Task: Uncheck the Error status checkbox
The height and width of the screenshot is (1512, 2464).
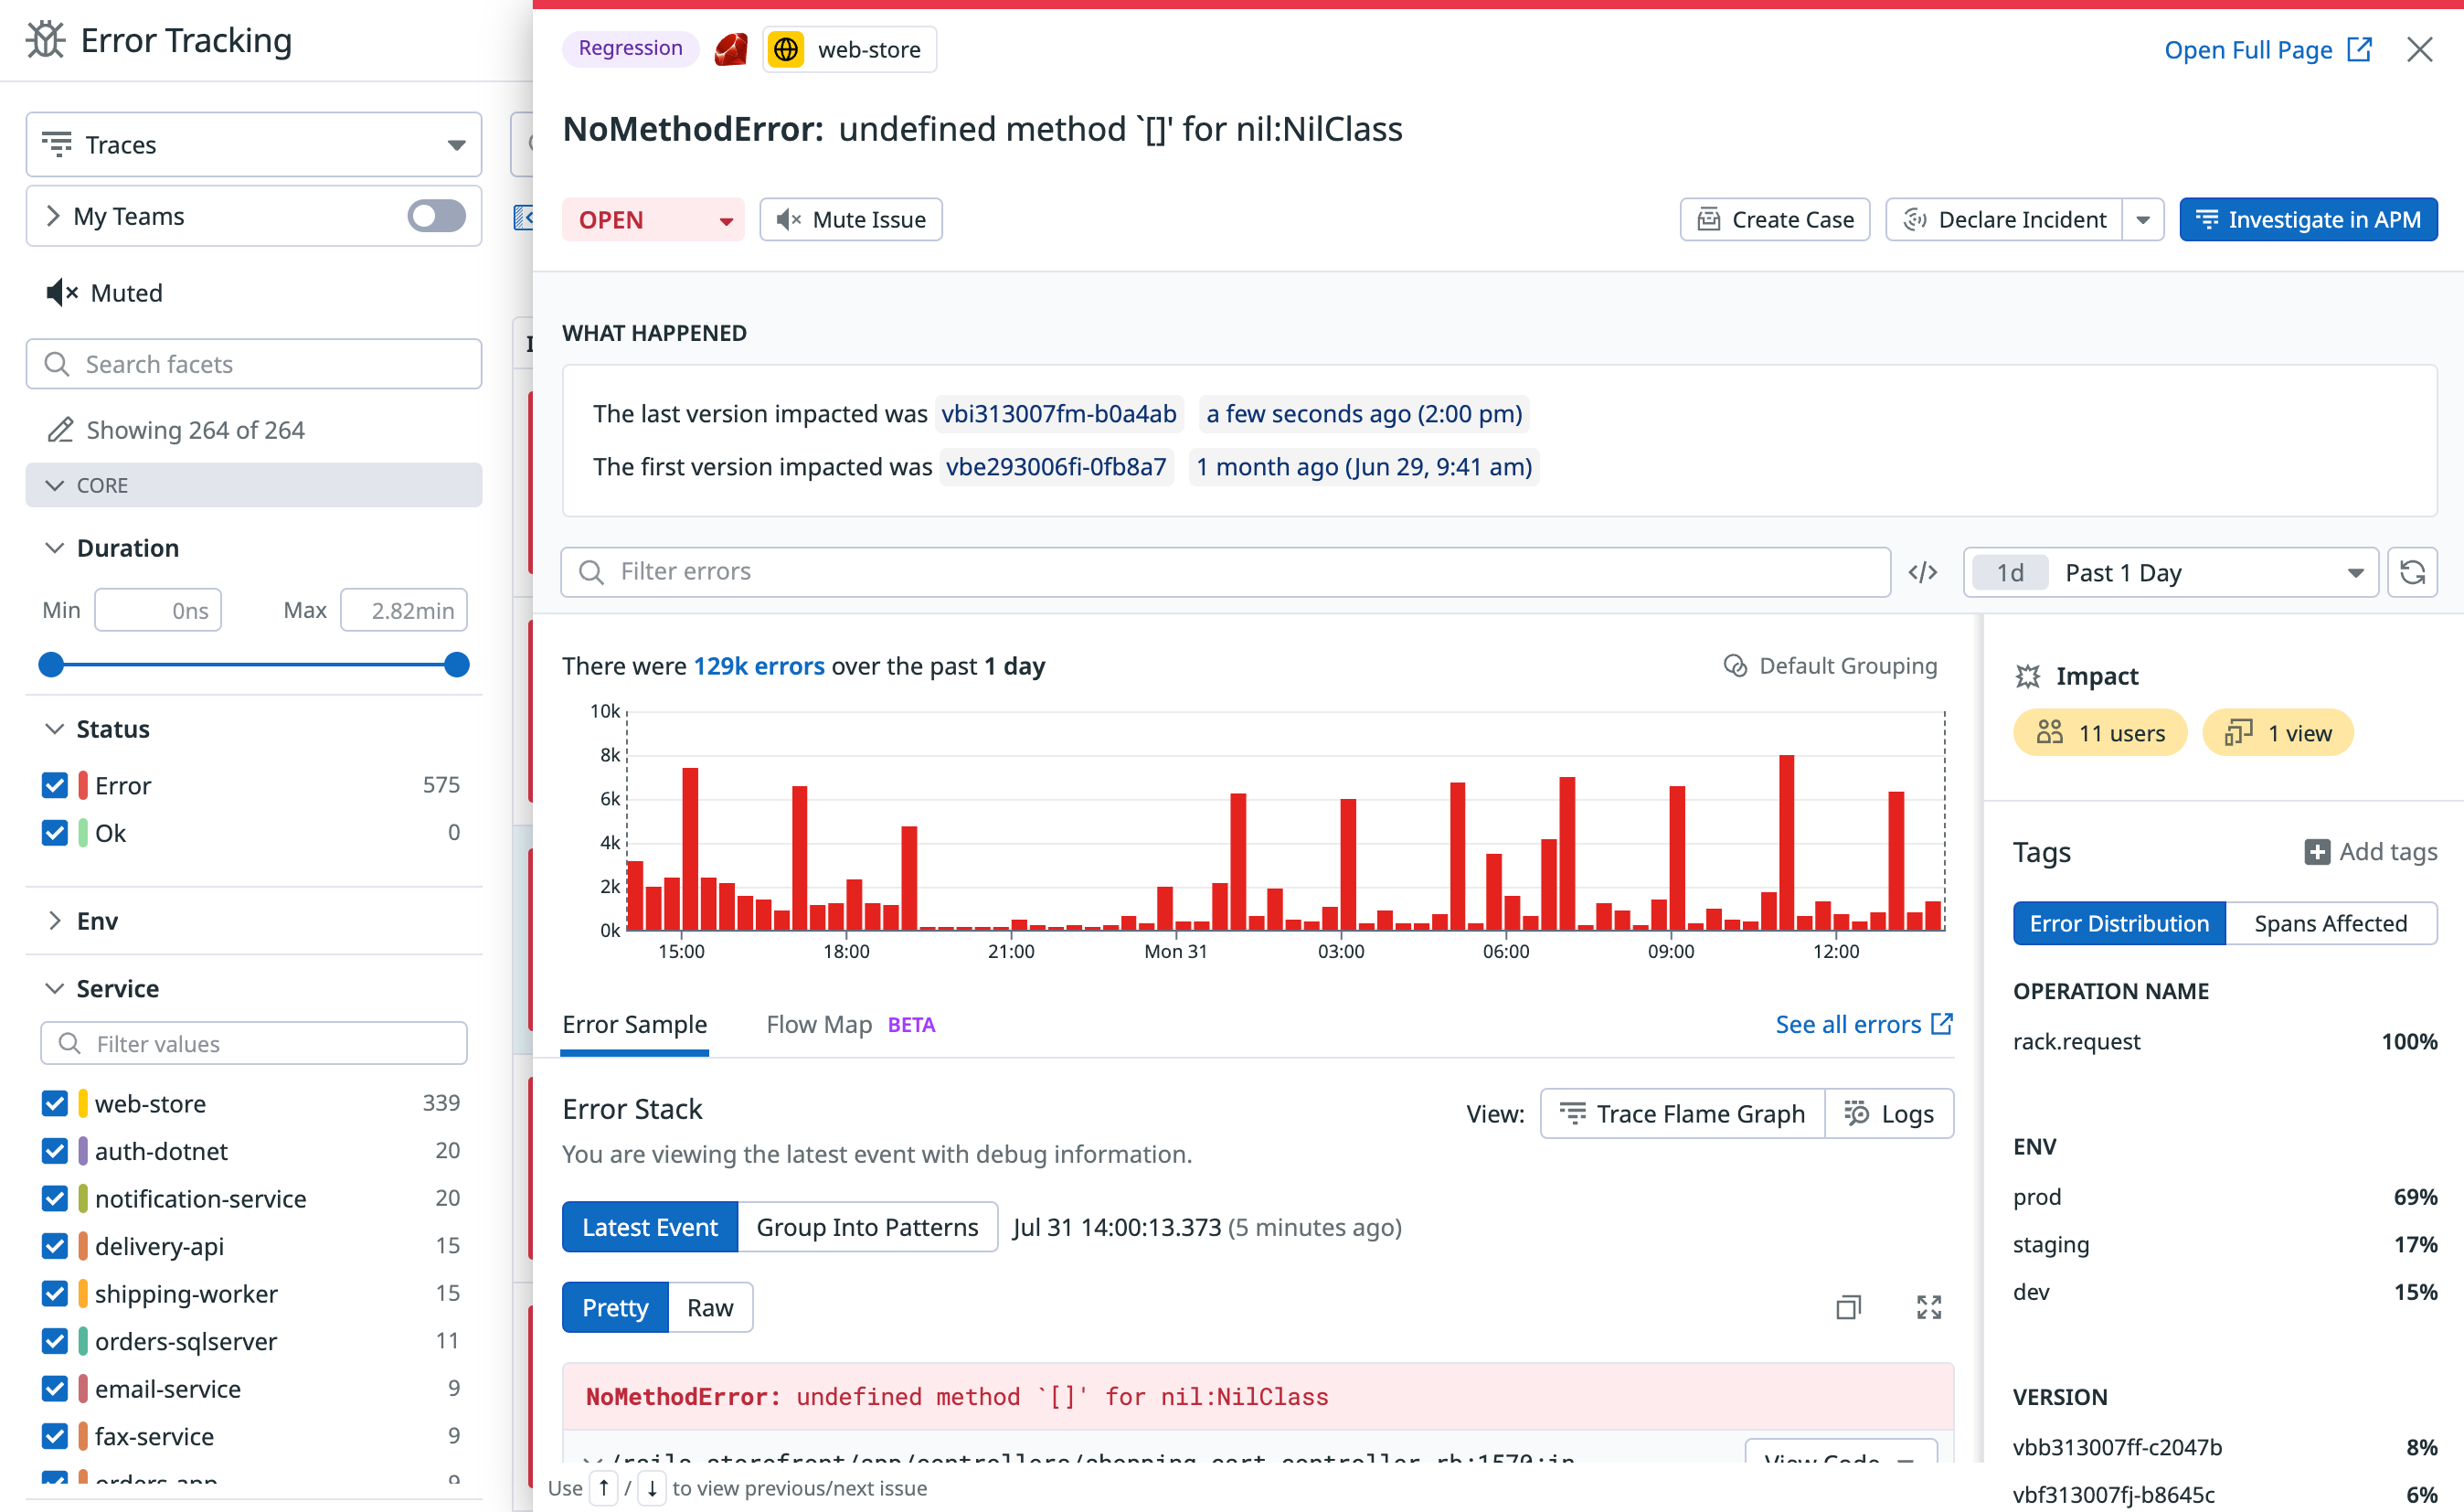Action: [55, 785]
